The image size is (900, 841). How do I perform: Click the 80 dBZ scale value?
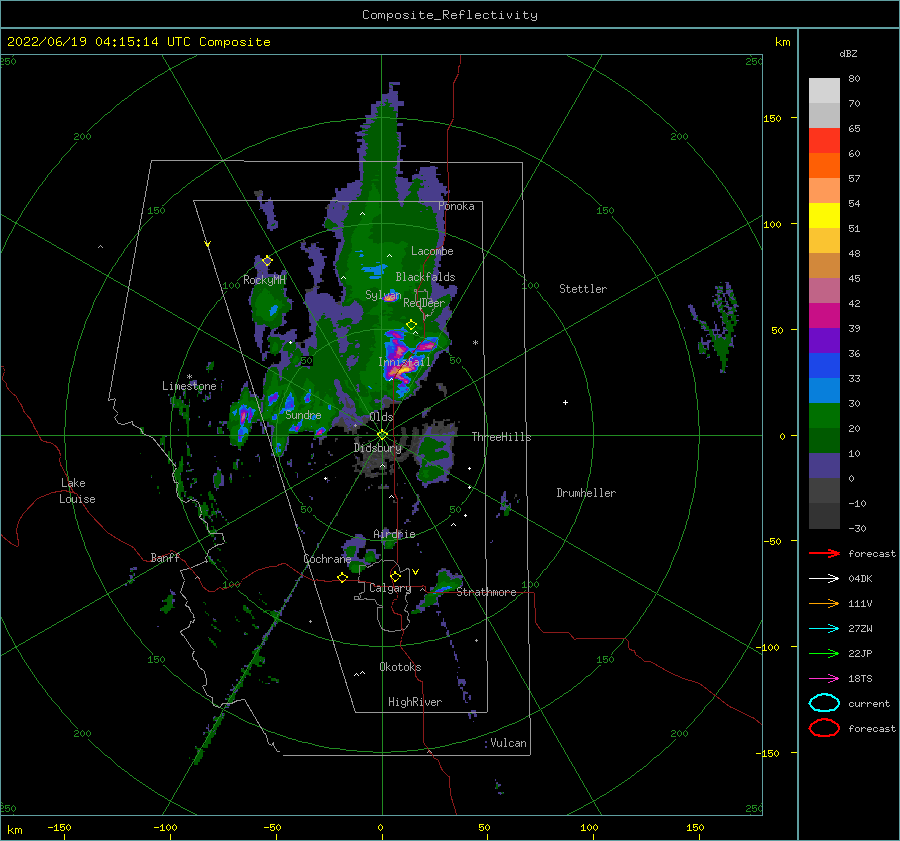(854, 78)
